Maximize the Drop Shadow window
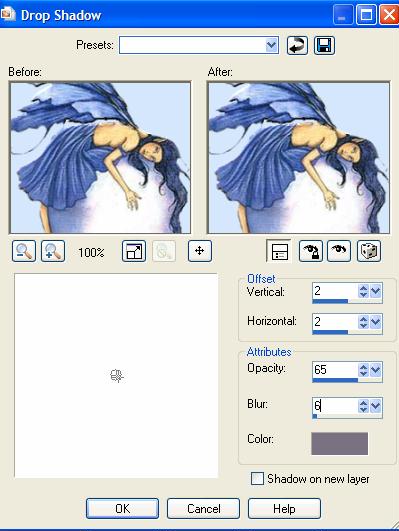Viewport: 399px width, 531px height. pos(366,15)
